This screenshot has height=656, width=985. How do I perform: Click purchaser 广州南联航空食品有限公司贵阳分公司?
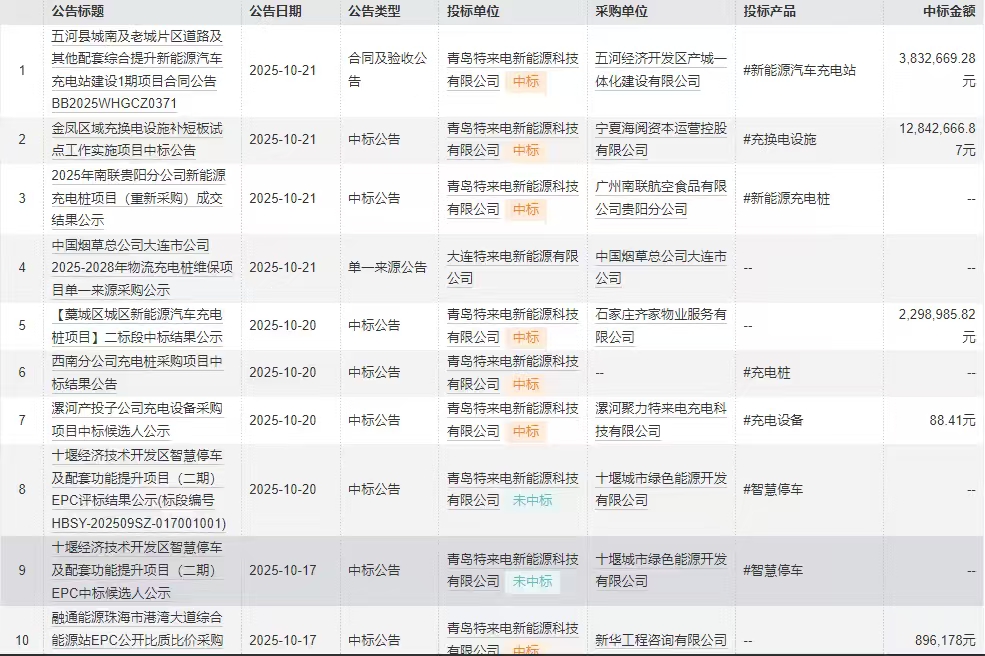click(x=661, y=198)
